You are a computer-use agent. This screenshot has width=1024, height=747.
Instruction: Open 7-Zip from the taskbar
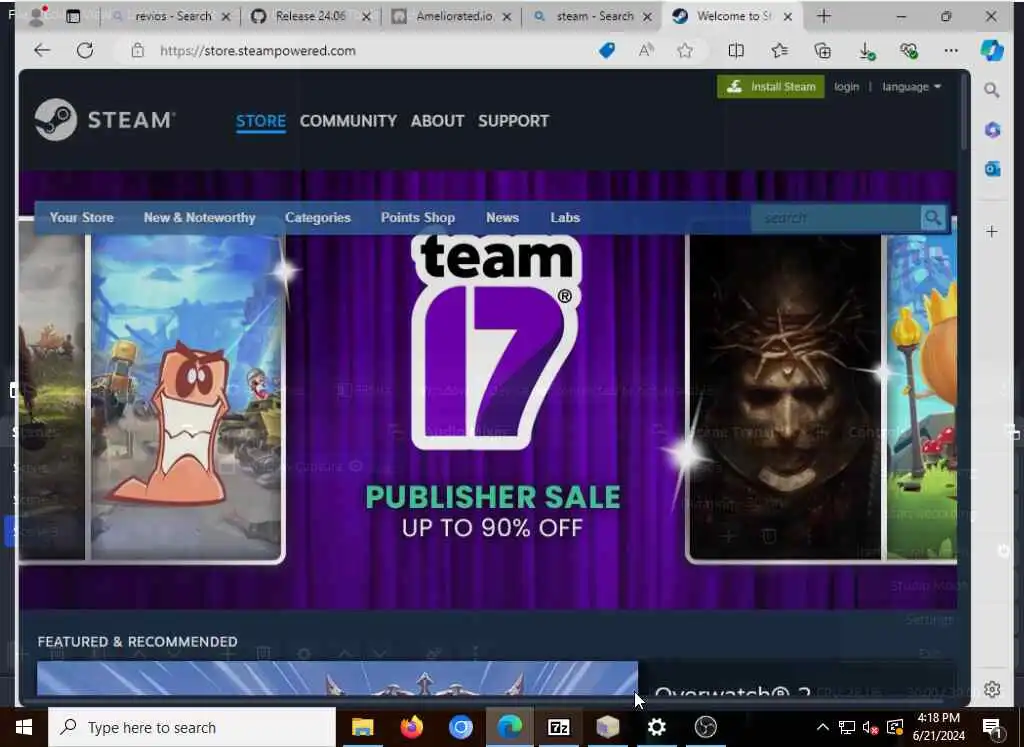point(558,727)
